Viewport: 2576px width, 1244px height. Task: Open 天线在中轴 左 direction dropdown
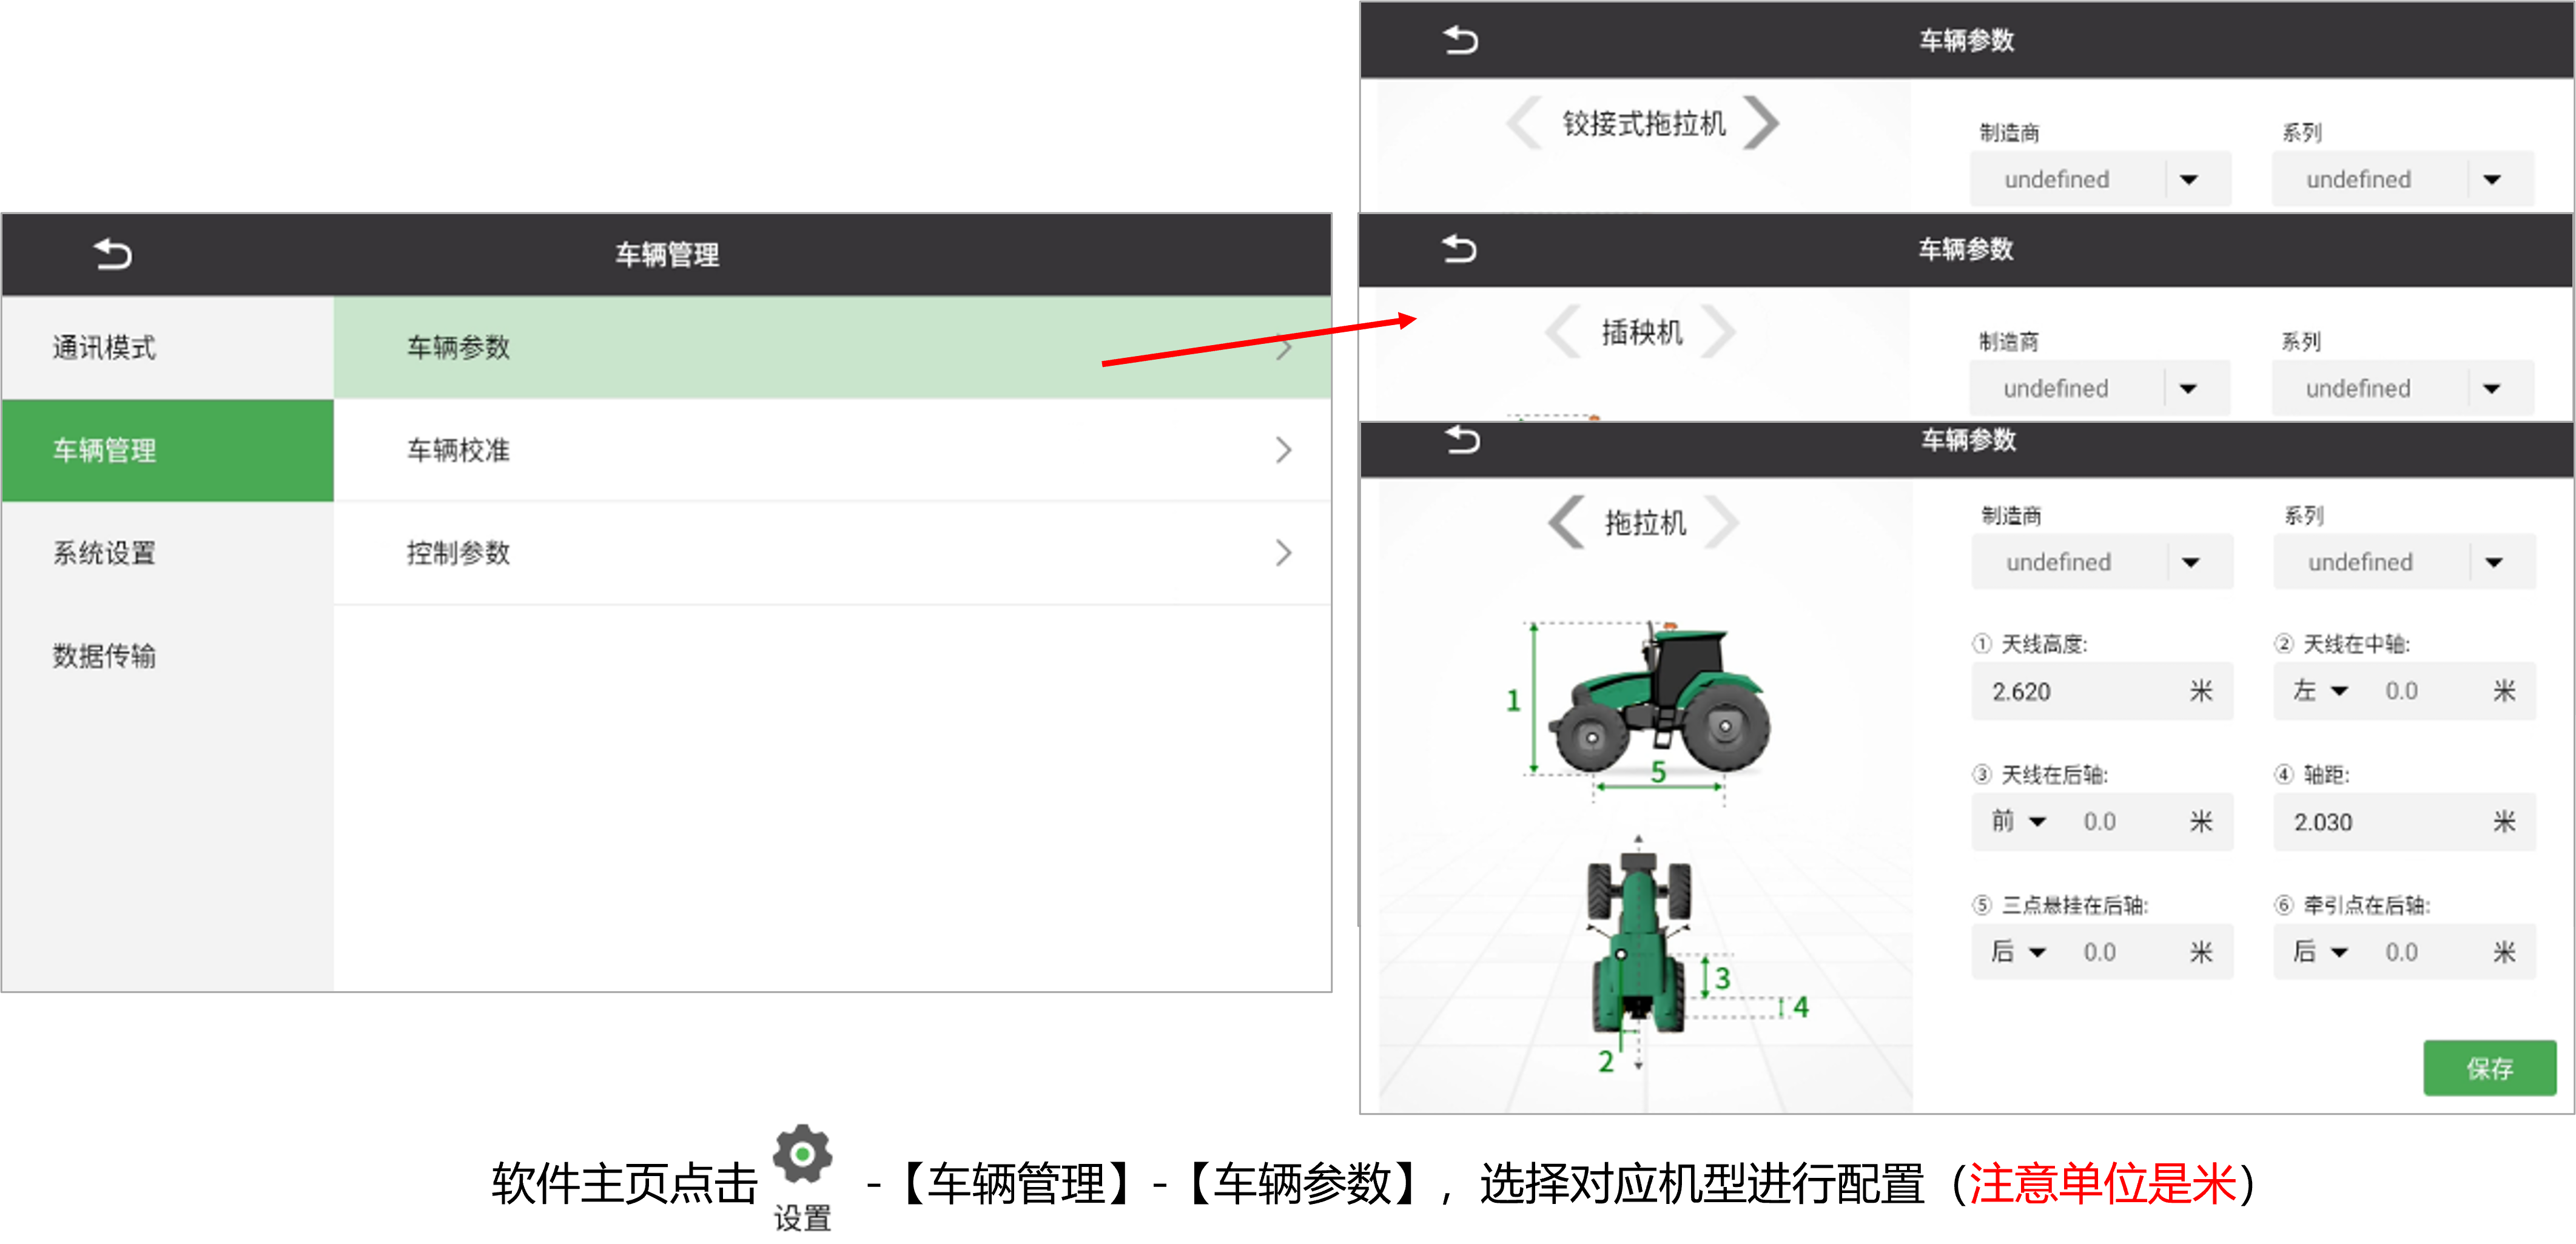coord(2320,691)
